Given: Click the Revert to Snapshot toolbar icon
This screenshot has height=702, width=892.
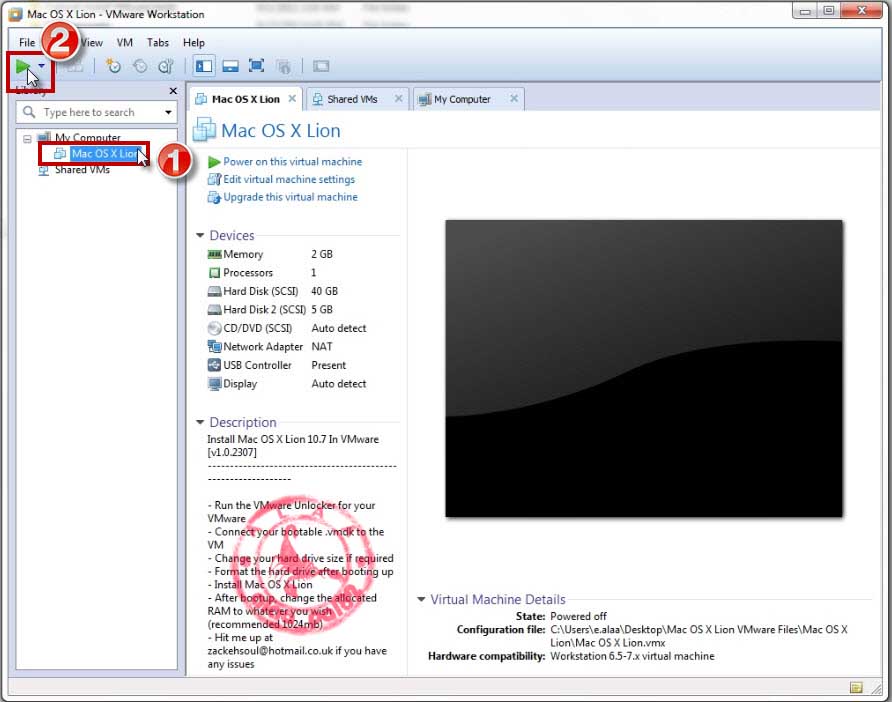Looking at the screenshot, I should point(140,66).
